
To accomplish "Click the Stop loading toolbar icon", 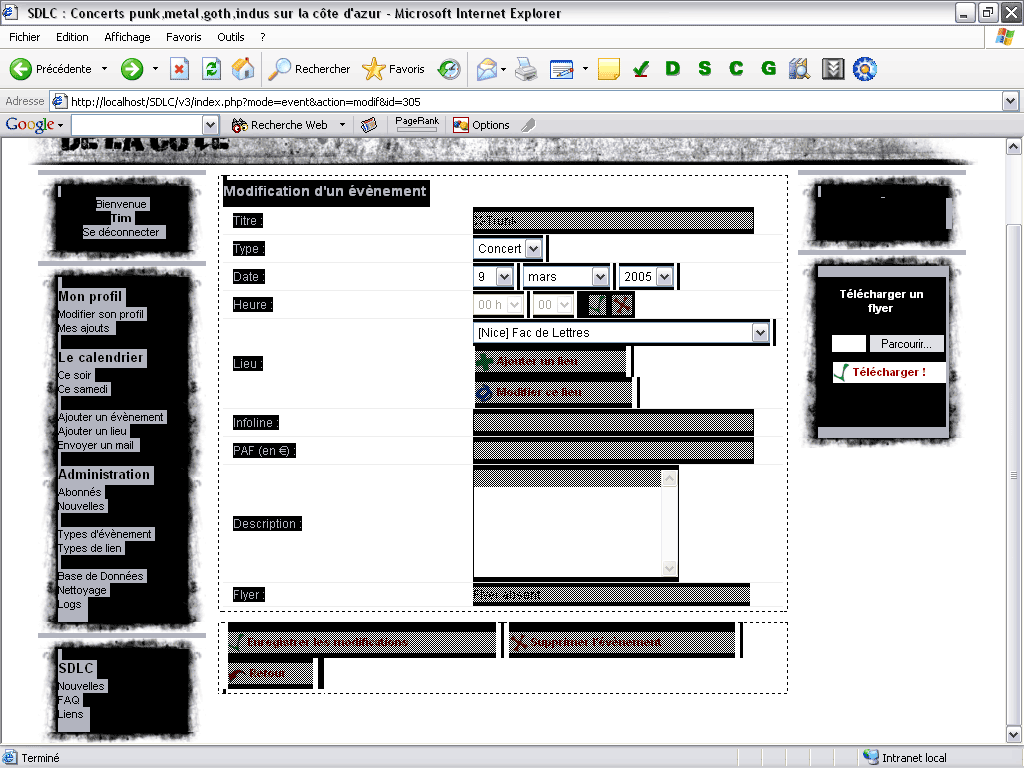I will click(180, 69).
